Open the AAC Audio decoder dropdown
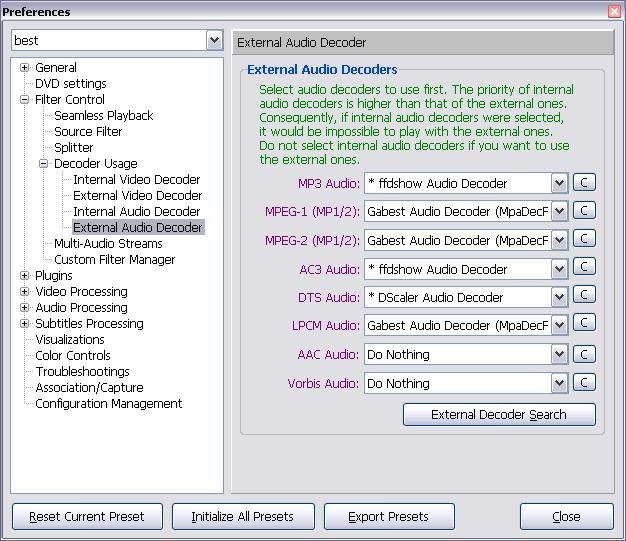 [560, 355]
